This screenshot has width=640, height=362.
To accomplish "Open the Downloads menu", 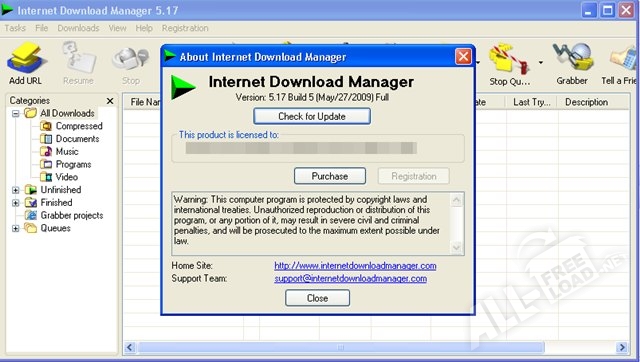I will click(x=78, y=28).
